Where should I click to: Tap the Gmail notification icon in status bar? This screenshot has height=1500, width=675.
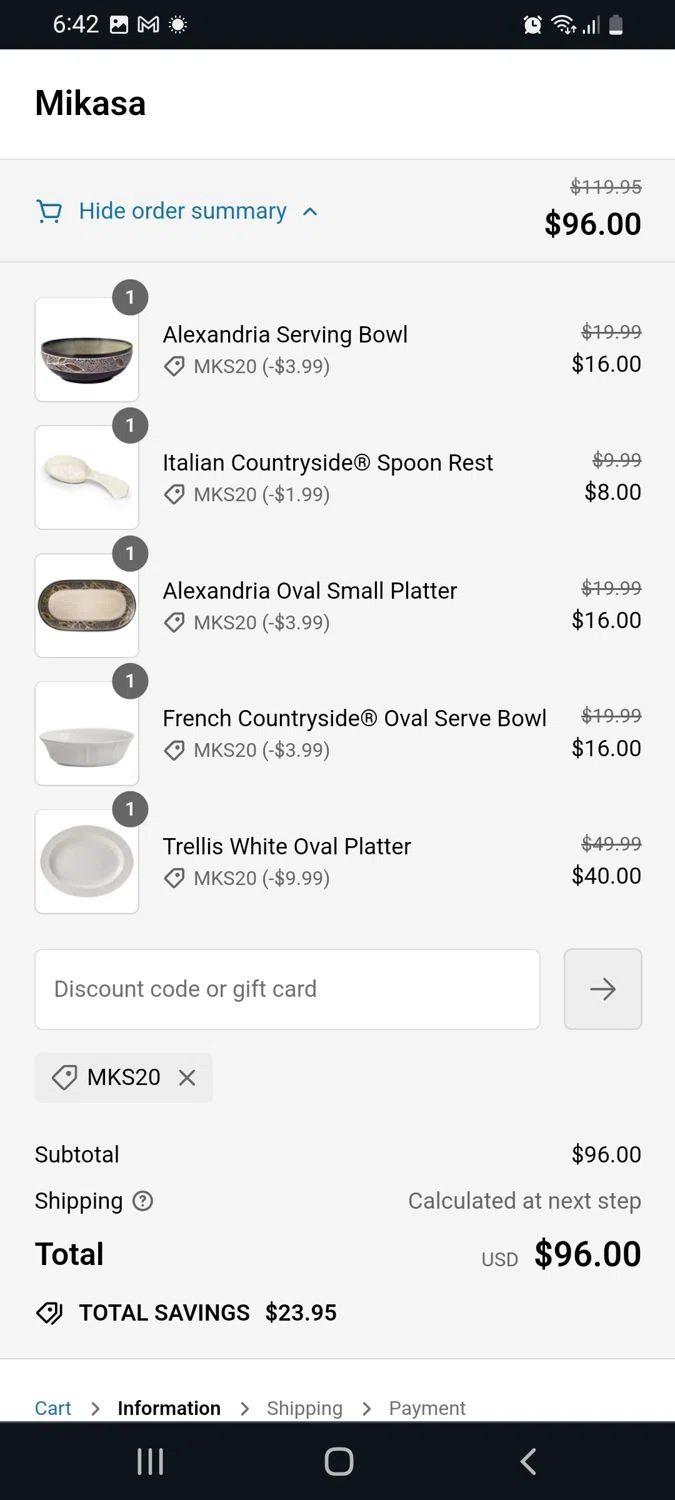(x=148, y=25)
